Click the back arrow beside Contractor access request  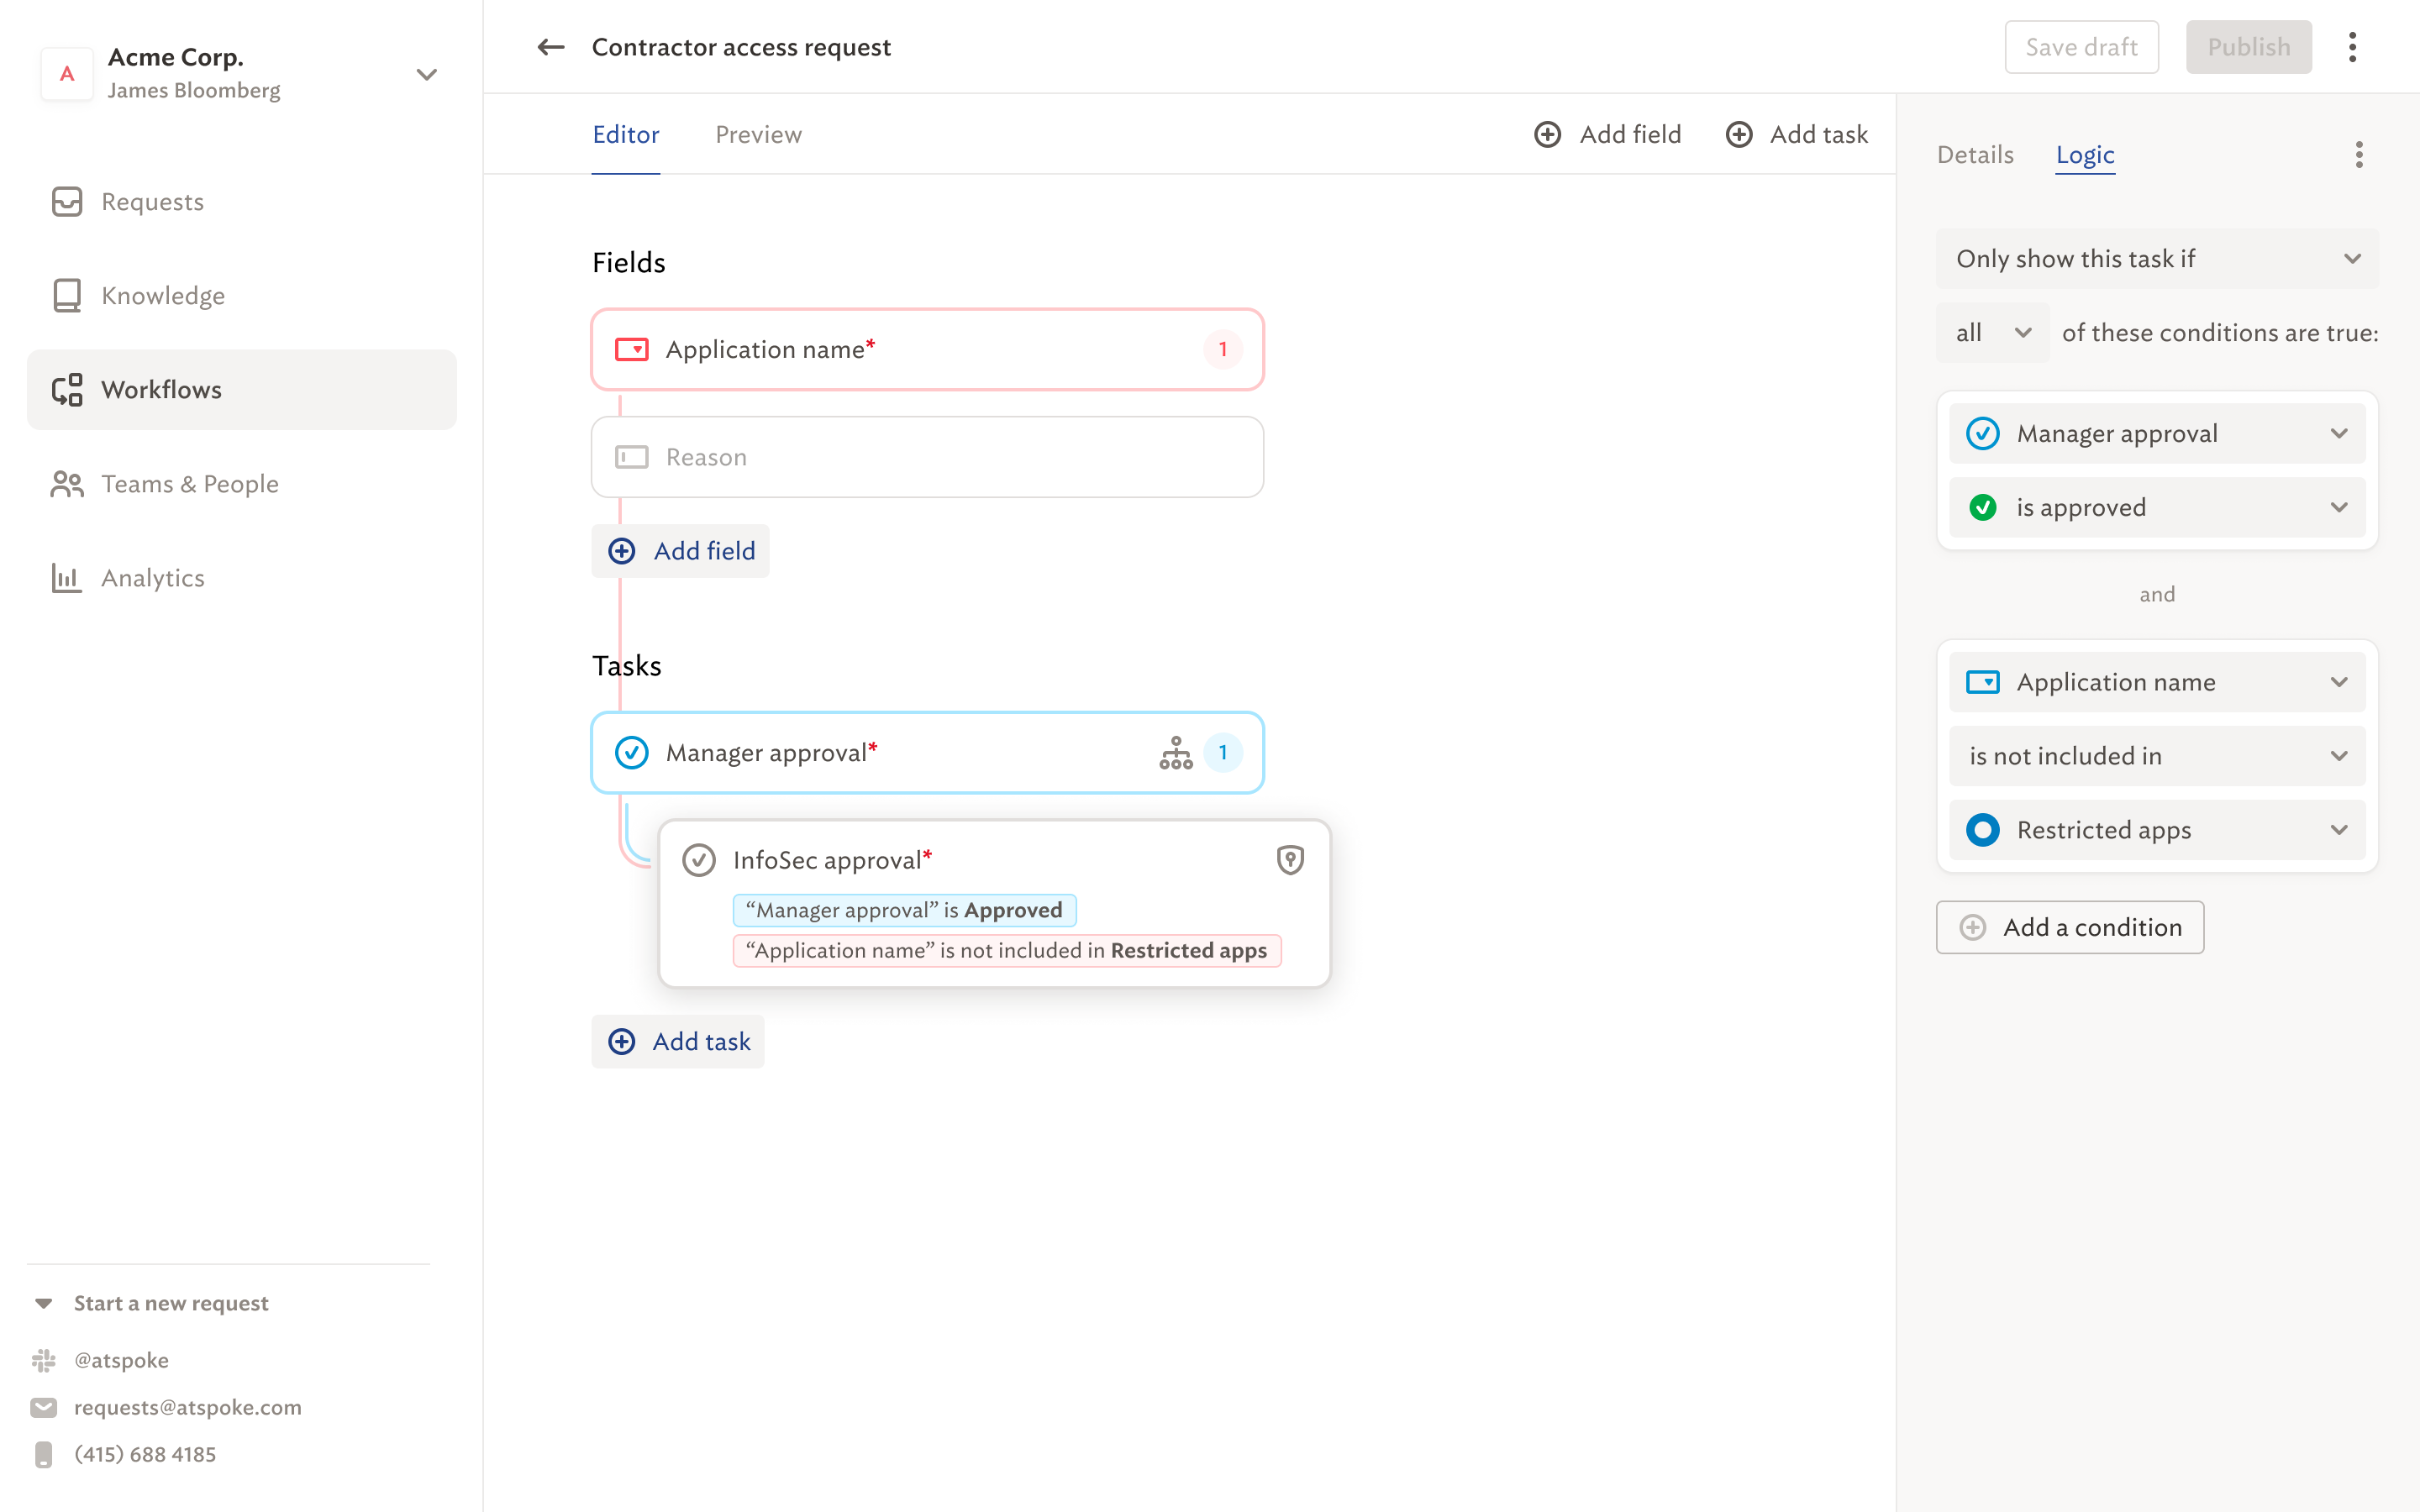[550, 47]
